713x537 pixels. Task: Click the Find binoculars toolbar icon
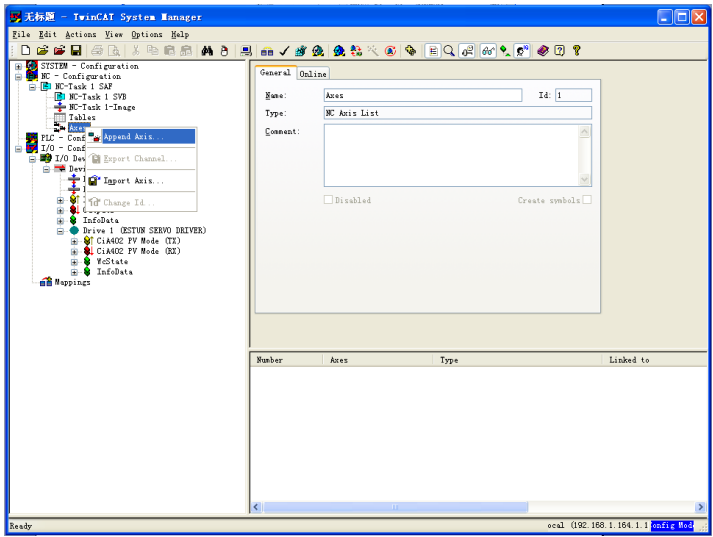pos(207,51)
